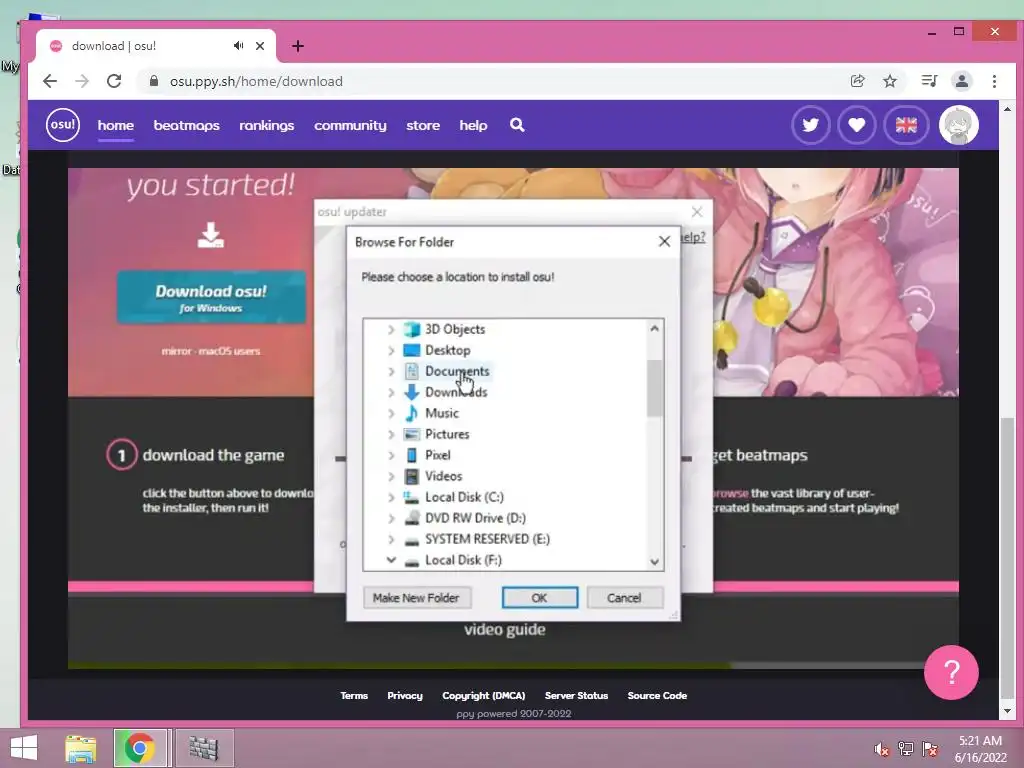Open the Source Code footer link

pyautogui.click(x=657, y=696)
